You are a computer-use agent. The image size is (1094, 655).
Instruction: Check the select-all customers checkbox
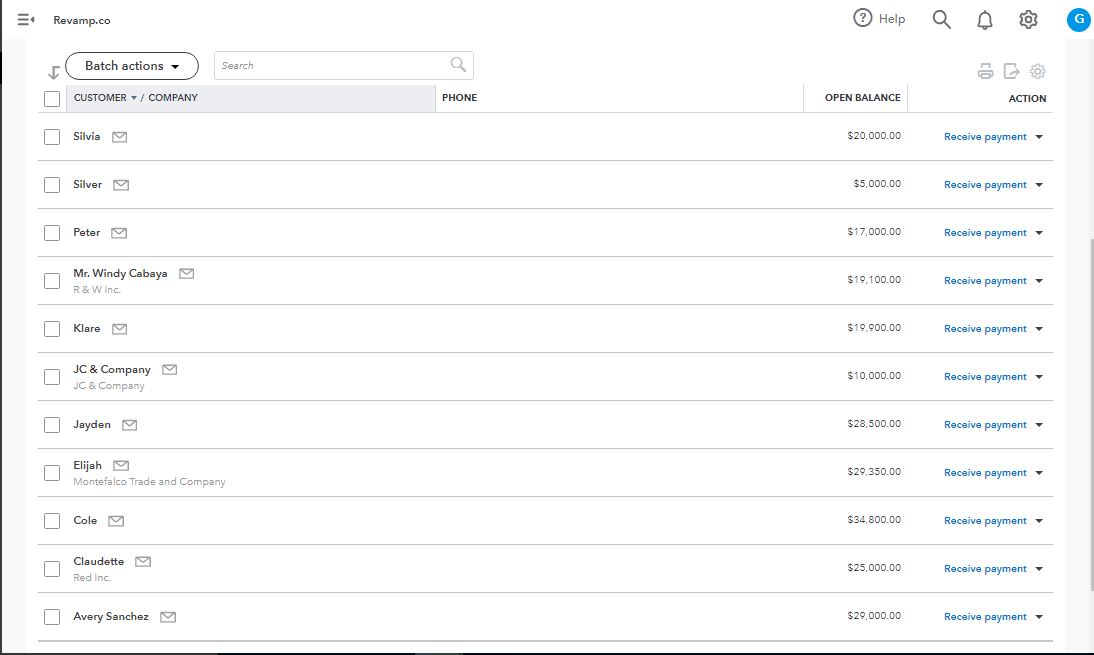[x=52, y=99]
